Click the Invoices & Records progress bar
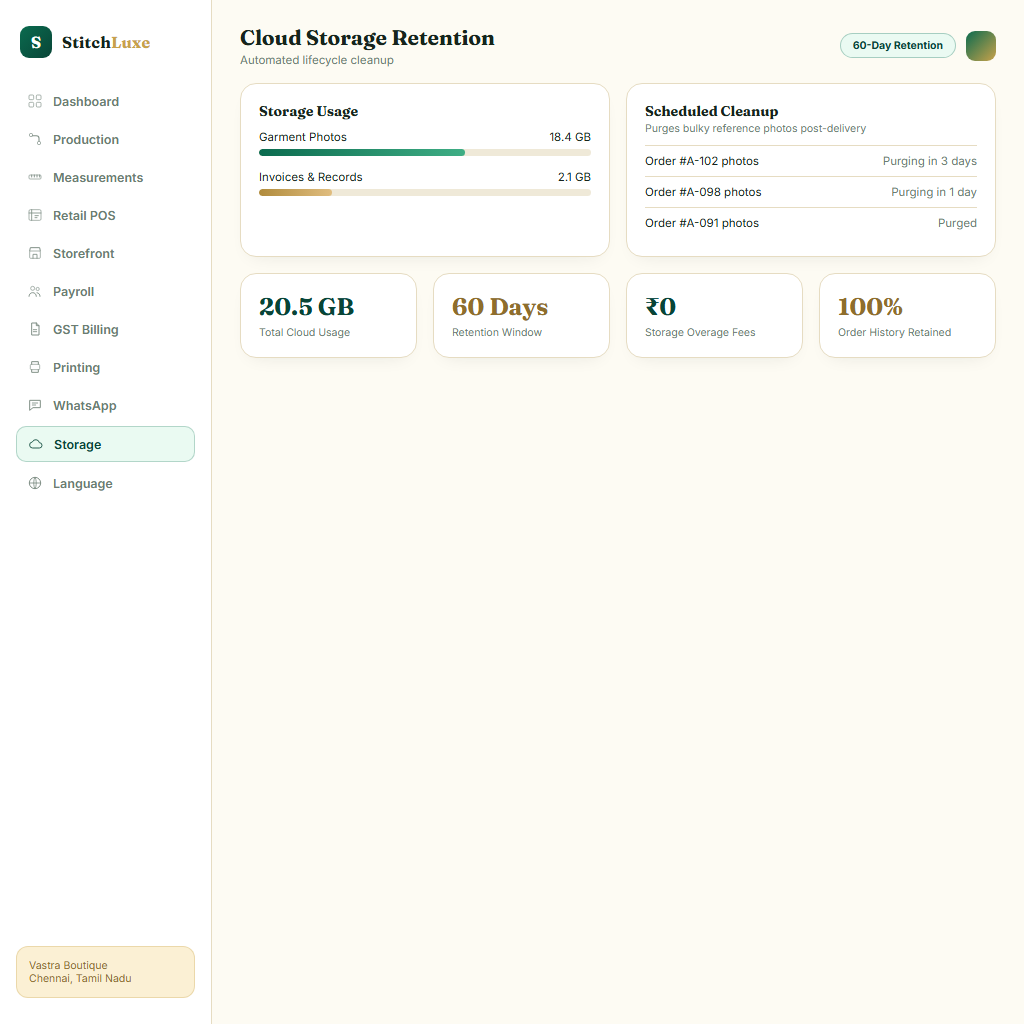The height and width of the screenshot is (1024, 1024). point(424,193)
